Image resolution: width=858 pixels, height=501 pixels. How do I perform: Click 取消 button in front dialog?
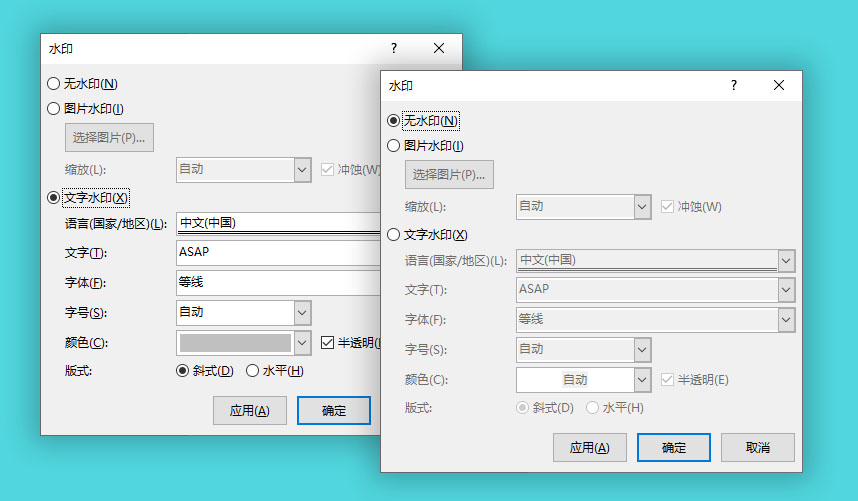(x=758, y=447)
